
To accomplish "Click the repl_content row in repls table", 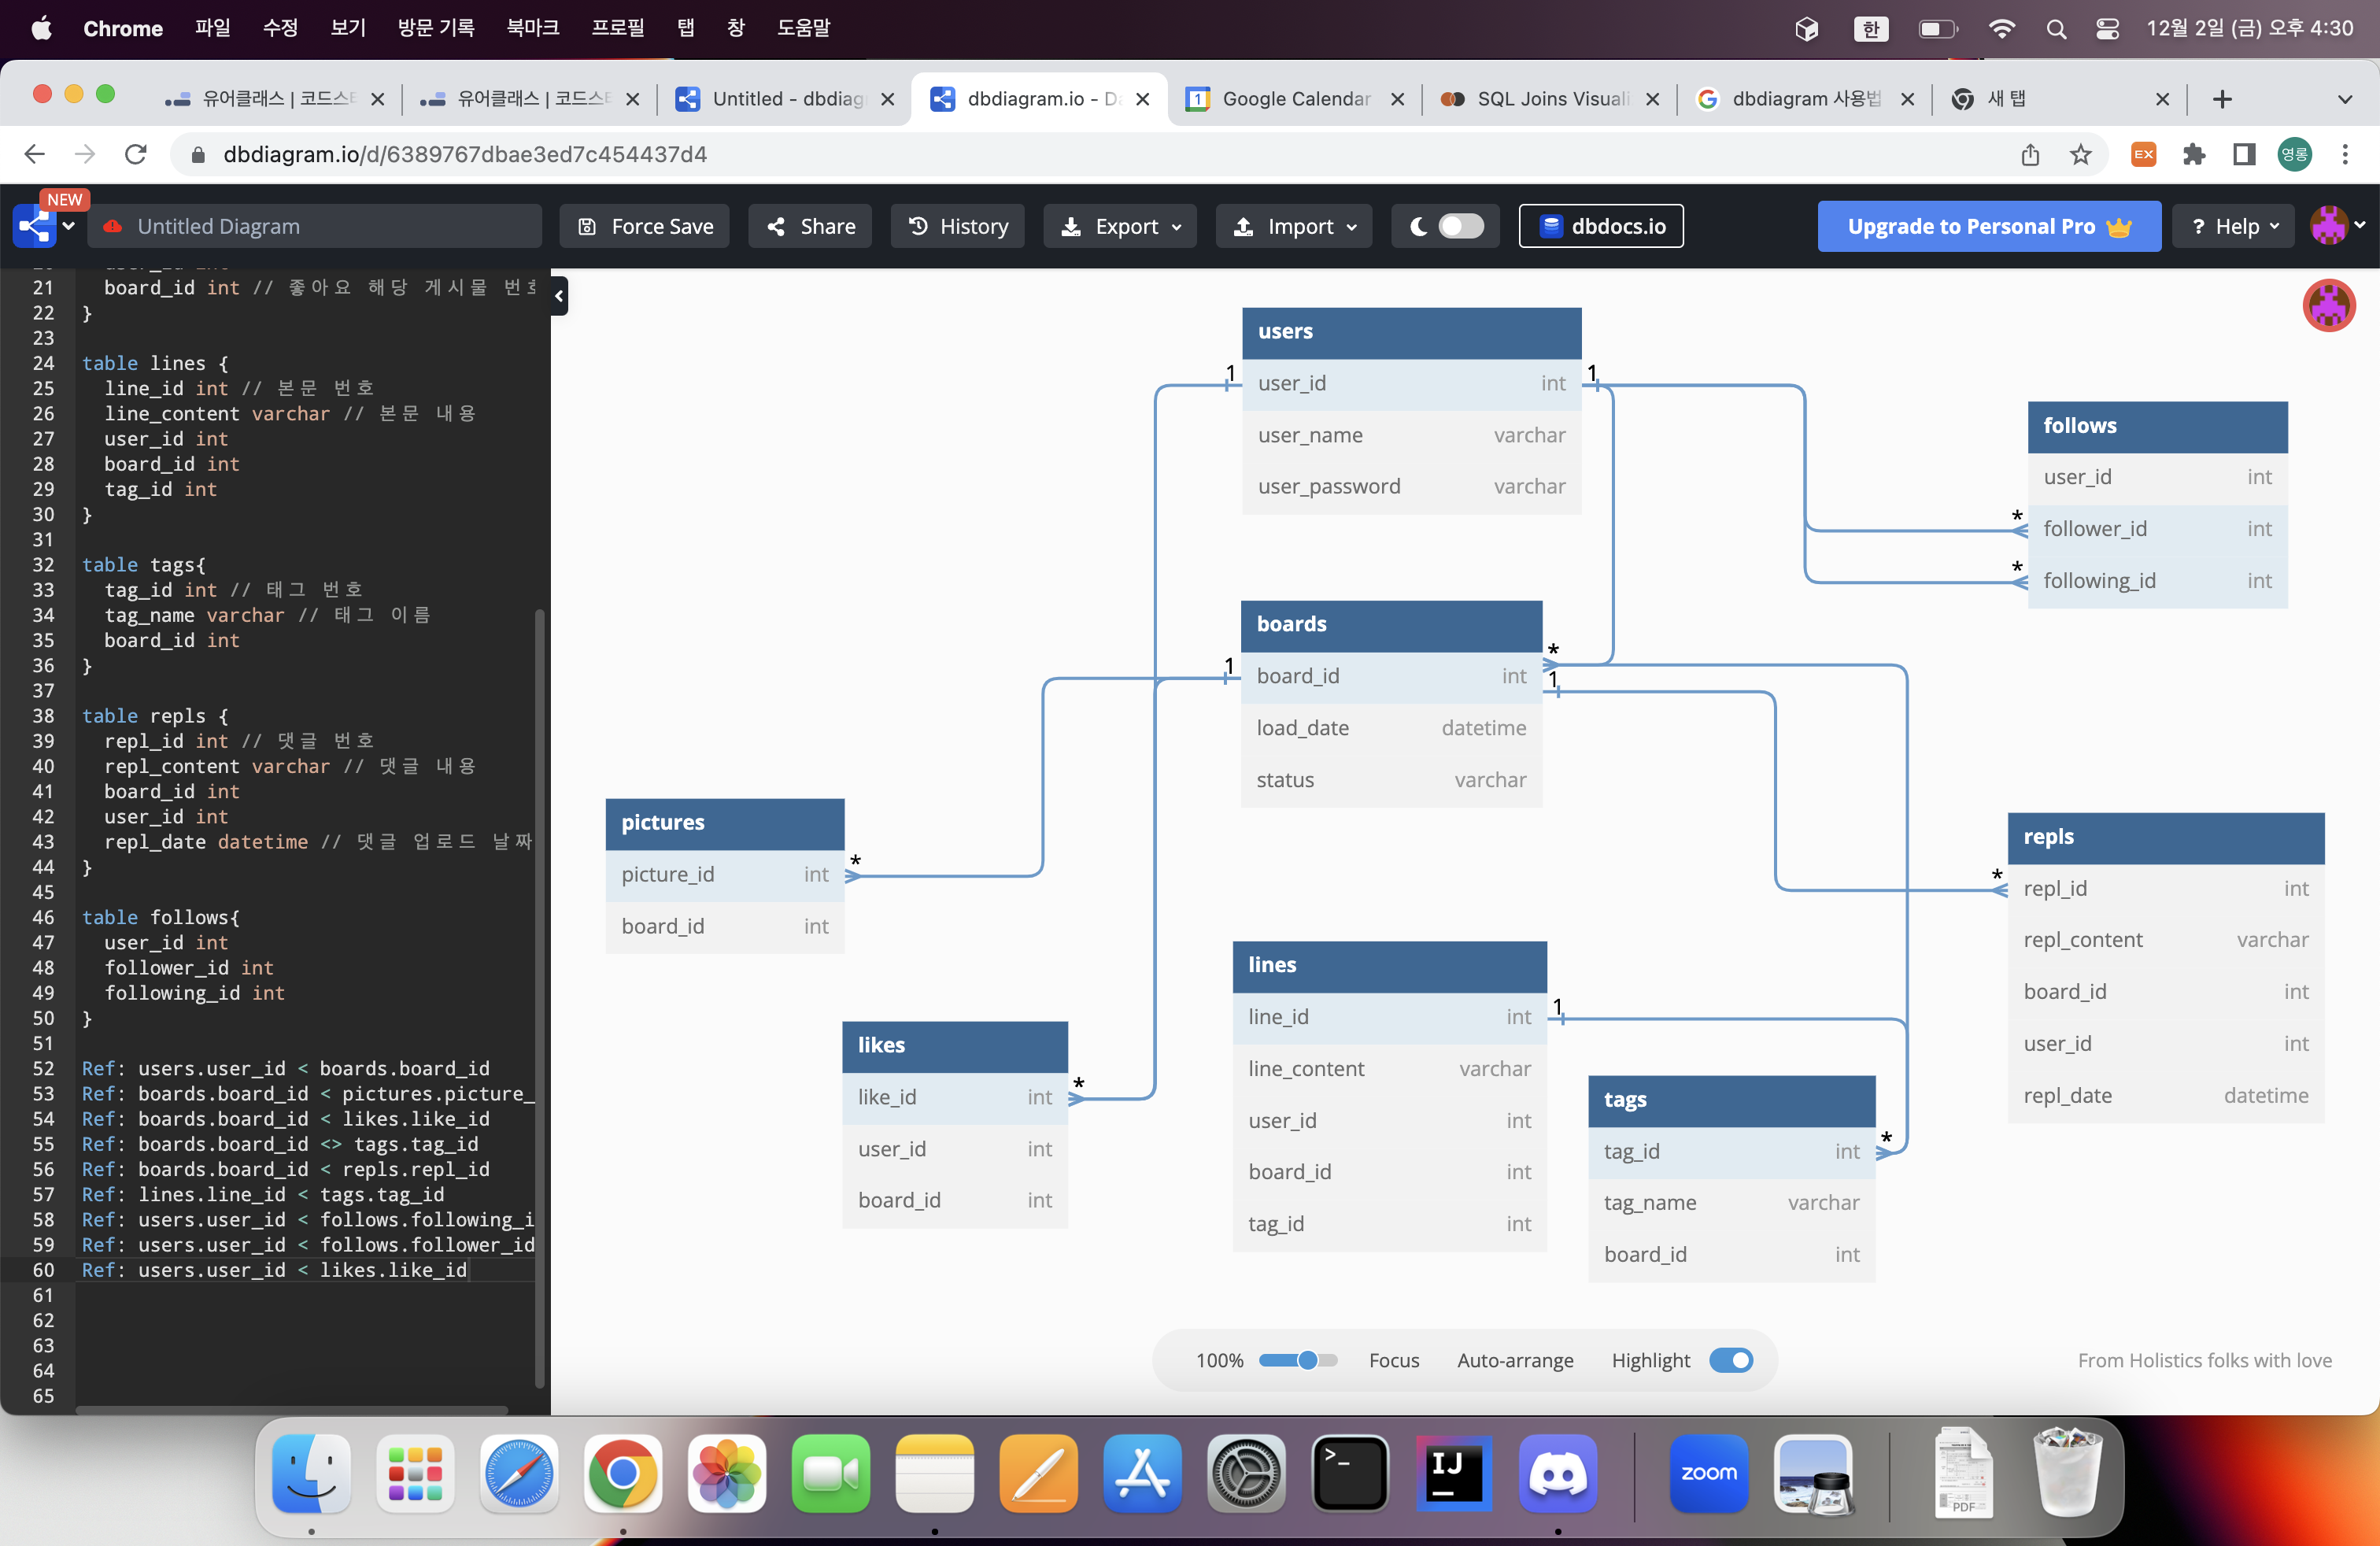I will [x=2166, y=940].
